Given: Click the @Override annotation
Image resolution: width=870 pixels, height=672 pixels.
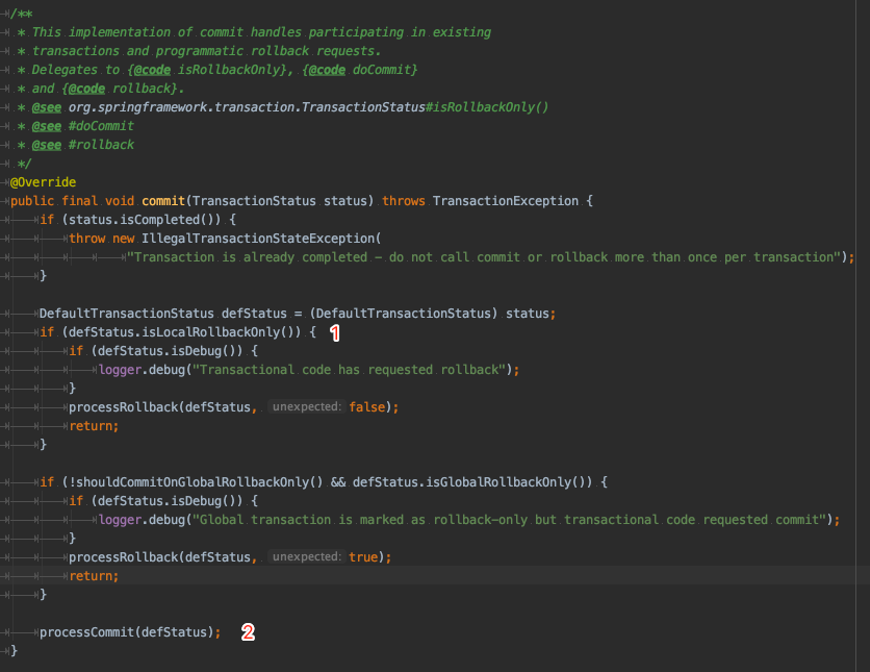Looking at the screenshot, I should (x=43, y=182).
